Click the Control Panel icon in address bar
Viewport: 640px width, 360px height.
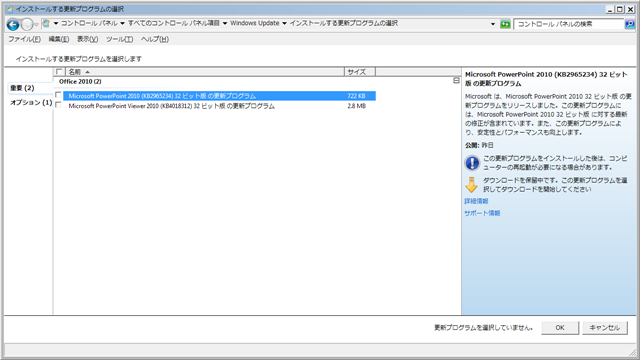click(x=46, y=24)
